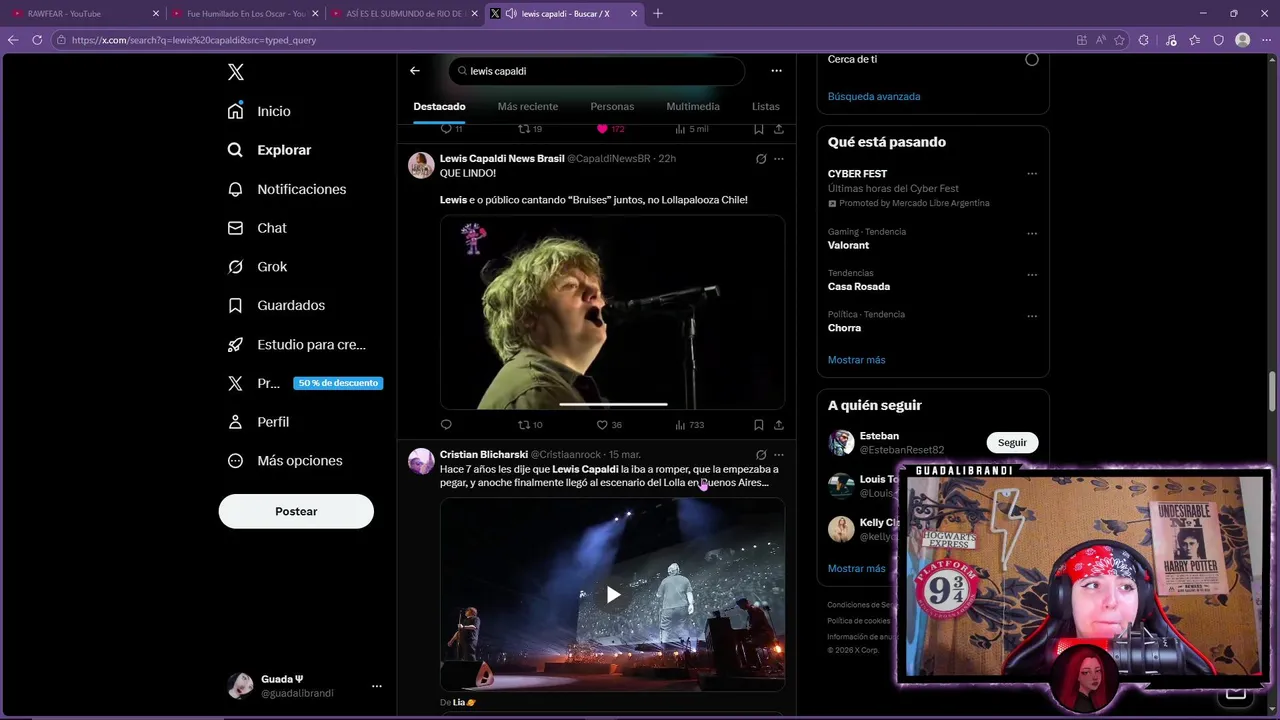Open account menu dots next to Guada

click(x=377, y=686)
